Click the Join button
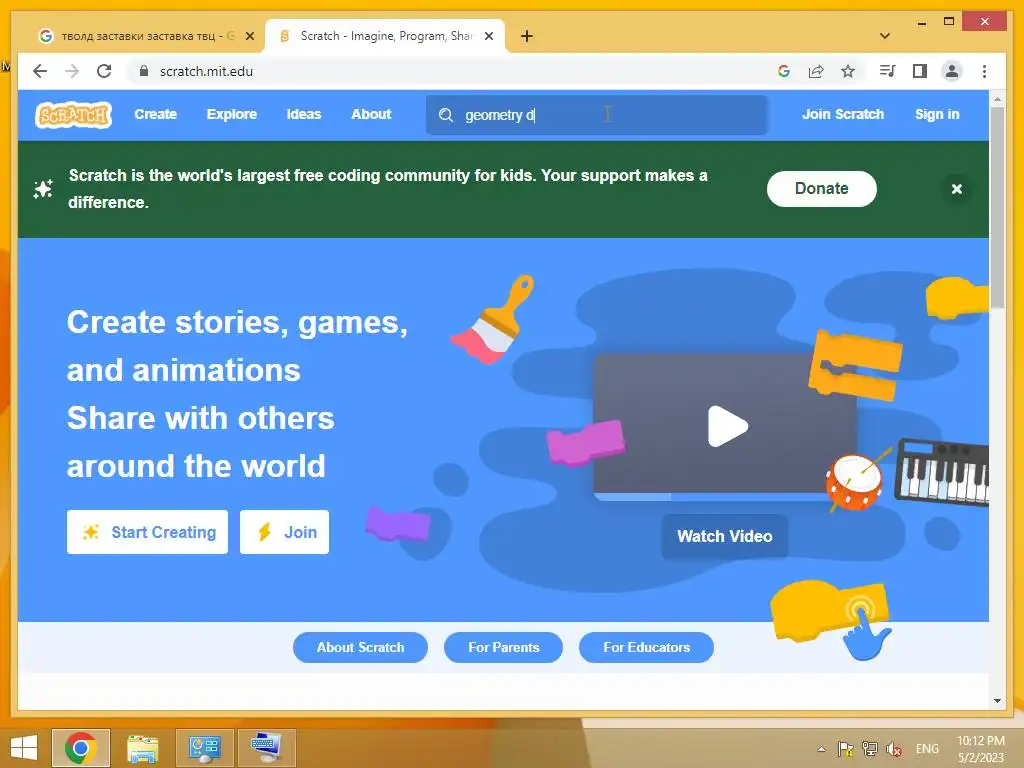Screen dimensions: 1024x768 [284, 532]
